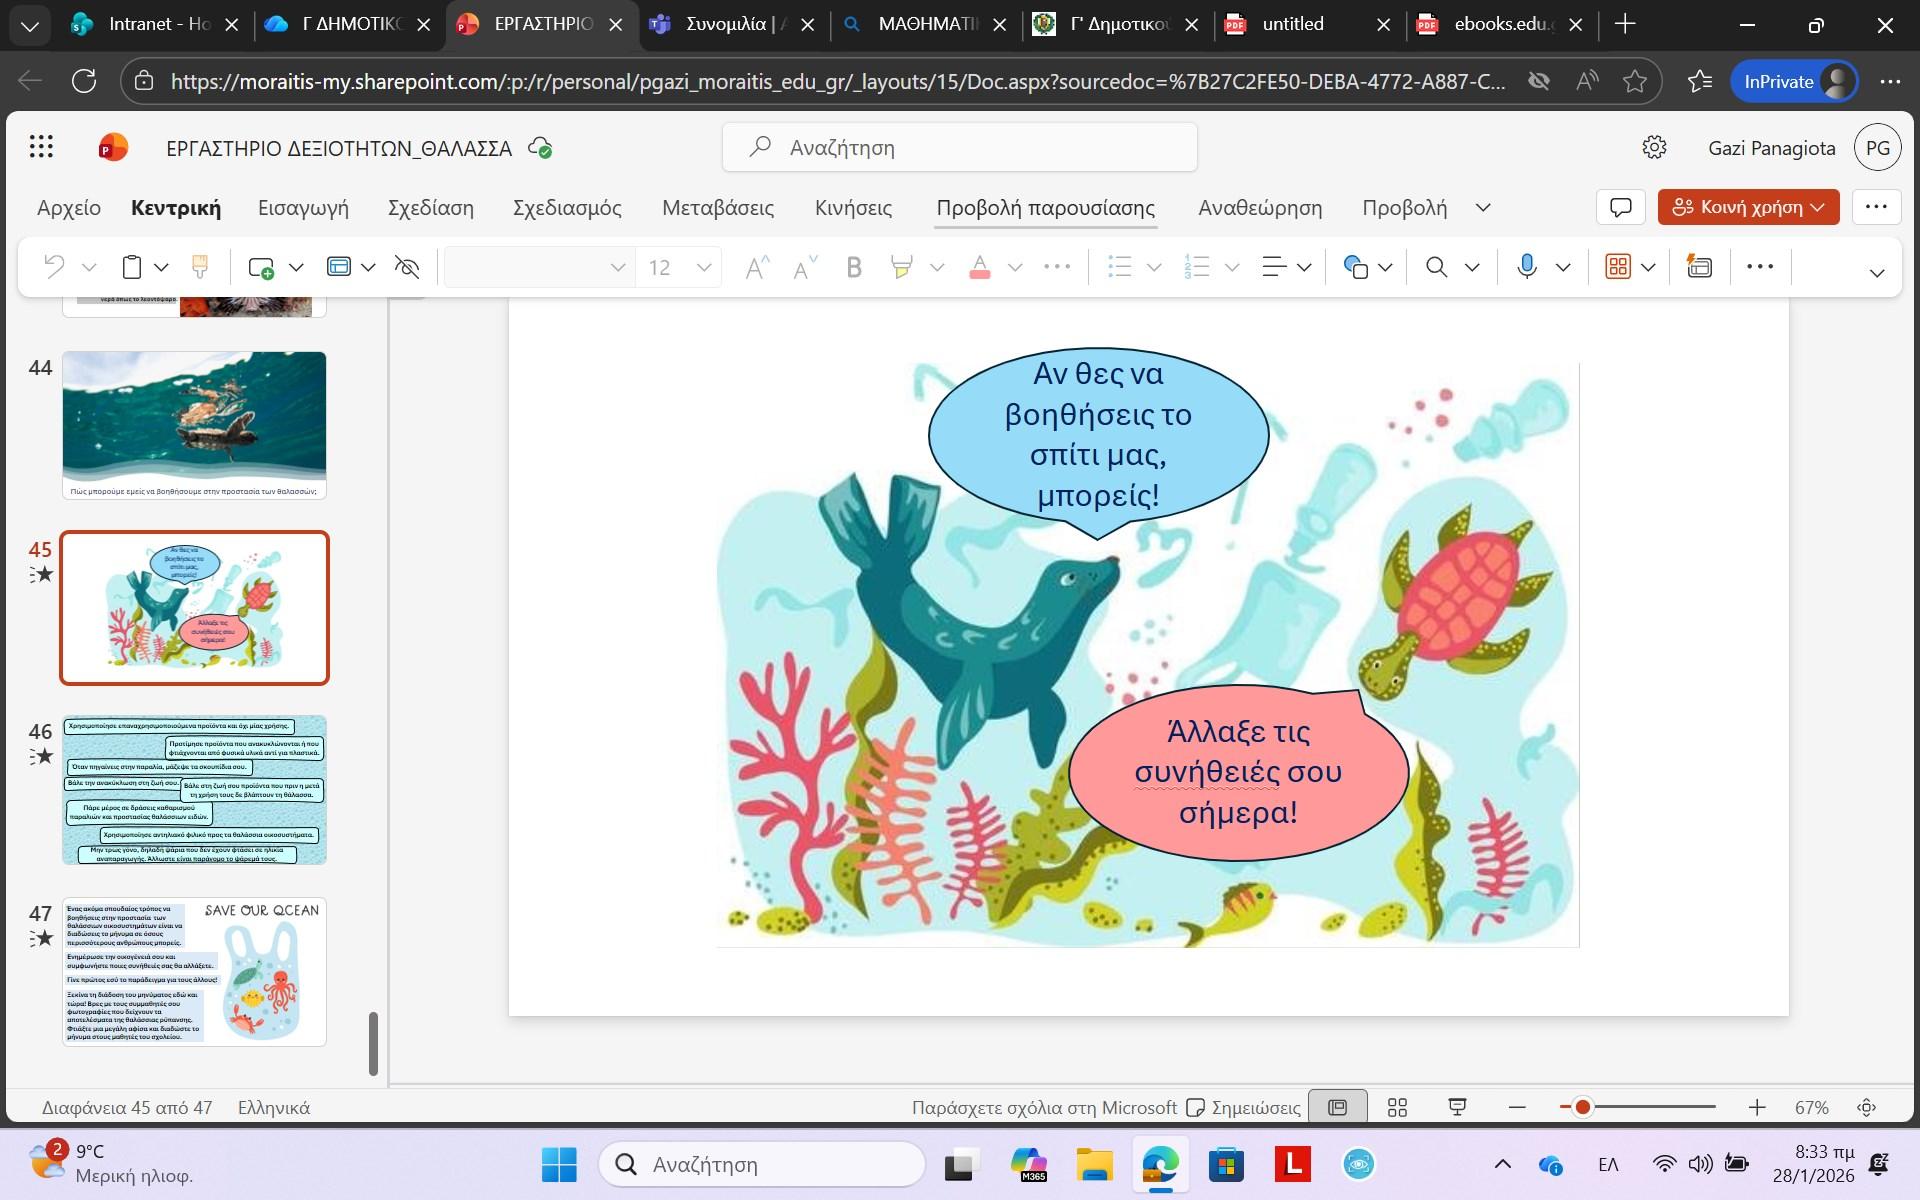The height and width of the screenshot is (1200, 1920).
Task: Click the Dictate microphone icon
Action: pyautogui.click(x=1526, y=267)
